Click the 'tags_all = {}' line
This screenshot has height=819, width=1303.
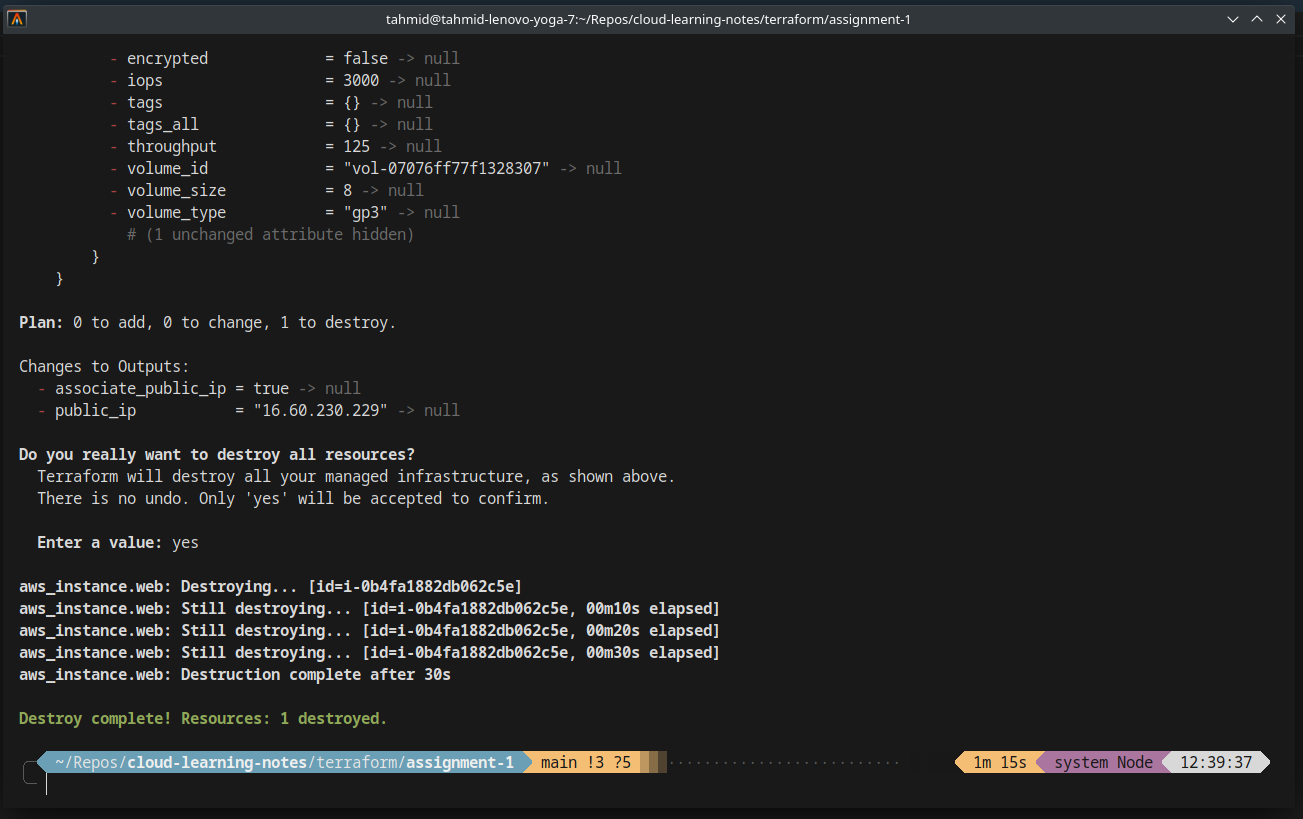[x=271, y=124]
